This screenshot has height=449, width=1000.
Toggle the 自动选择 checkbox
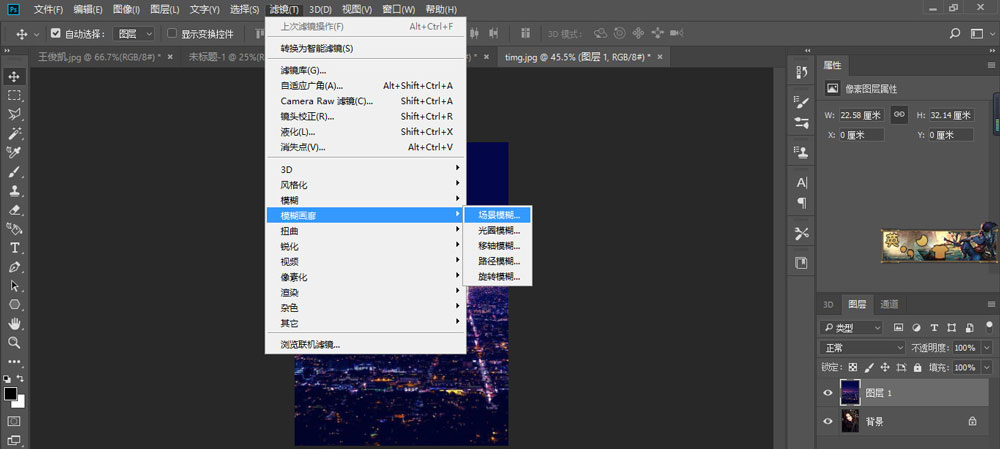tap(56, 33)
